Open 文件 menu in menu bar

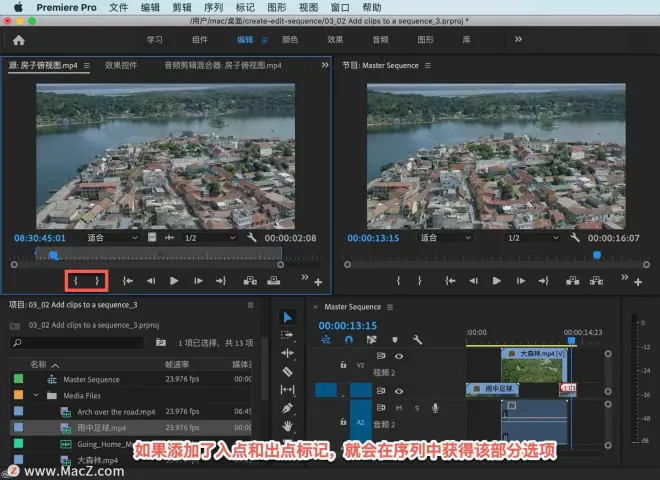point(118,8)
